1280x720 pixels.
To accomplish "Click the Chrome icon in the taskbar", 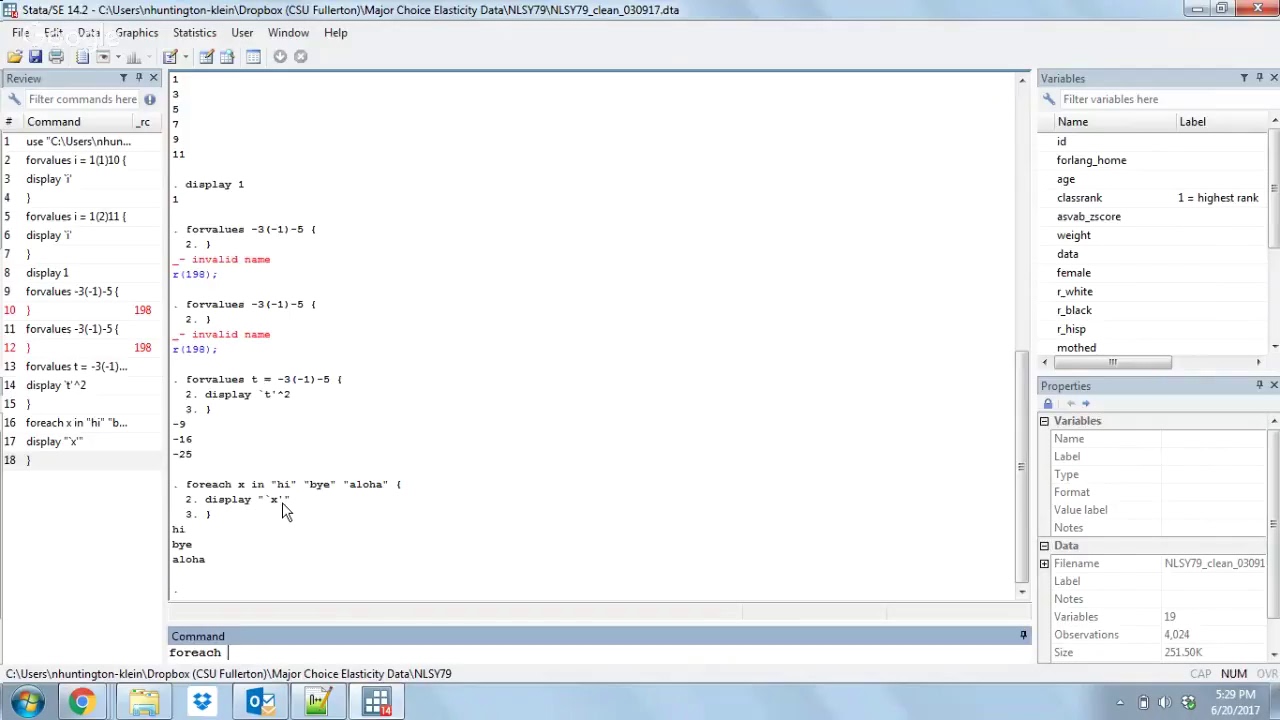I will click(x=82, y=702).
